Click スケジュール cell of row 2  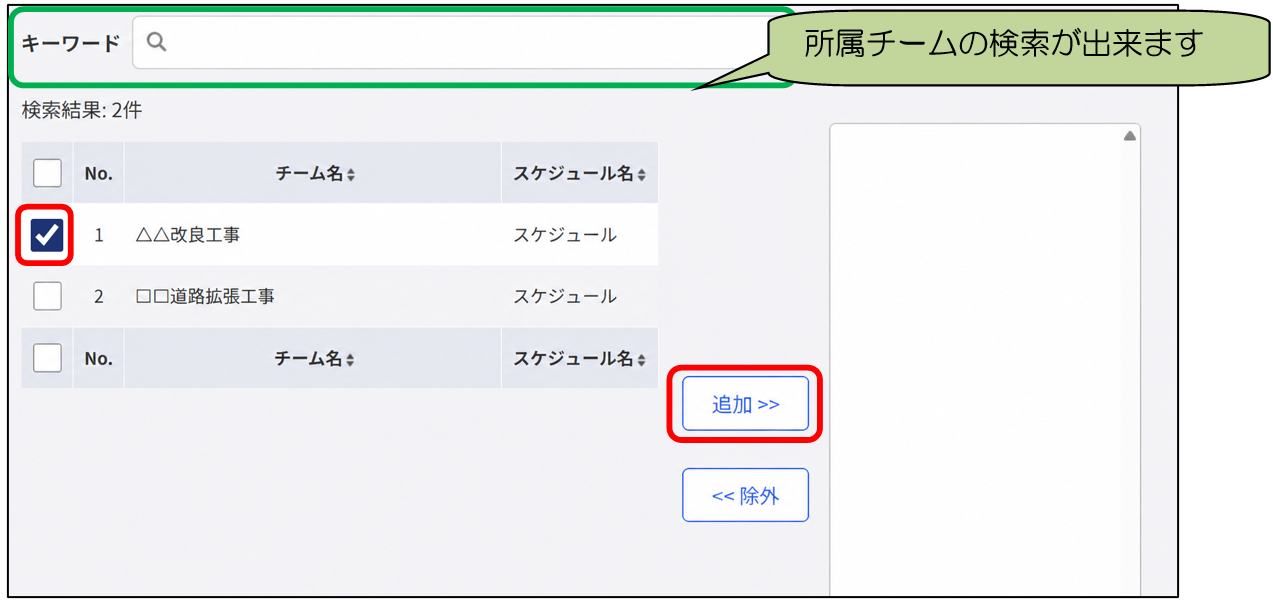(x=565, y=297)
